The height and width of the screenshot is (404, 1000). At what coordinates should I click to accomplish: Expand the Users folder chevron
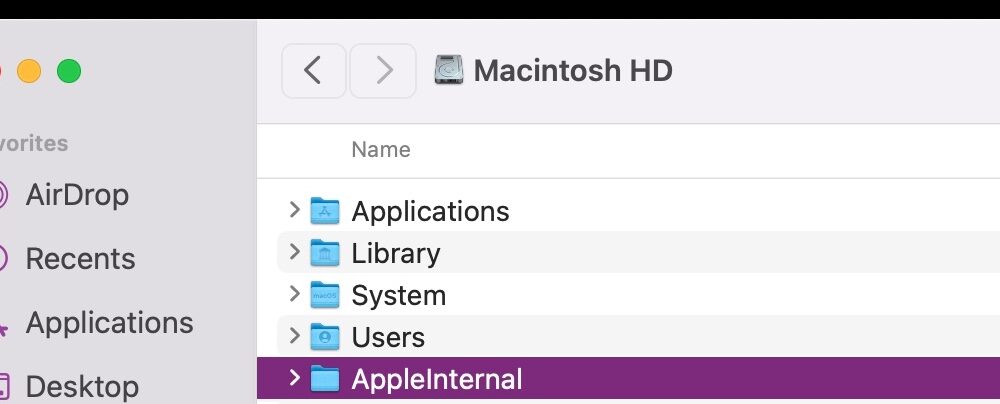tap(294, 336)
